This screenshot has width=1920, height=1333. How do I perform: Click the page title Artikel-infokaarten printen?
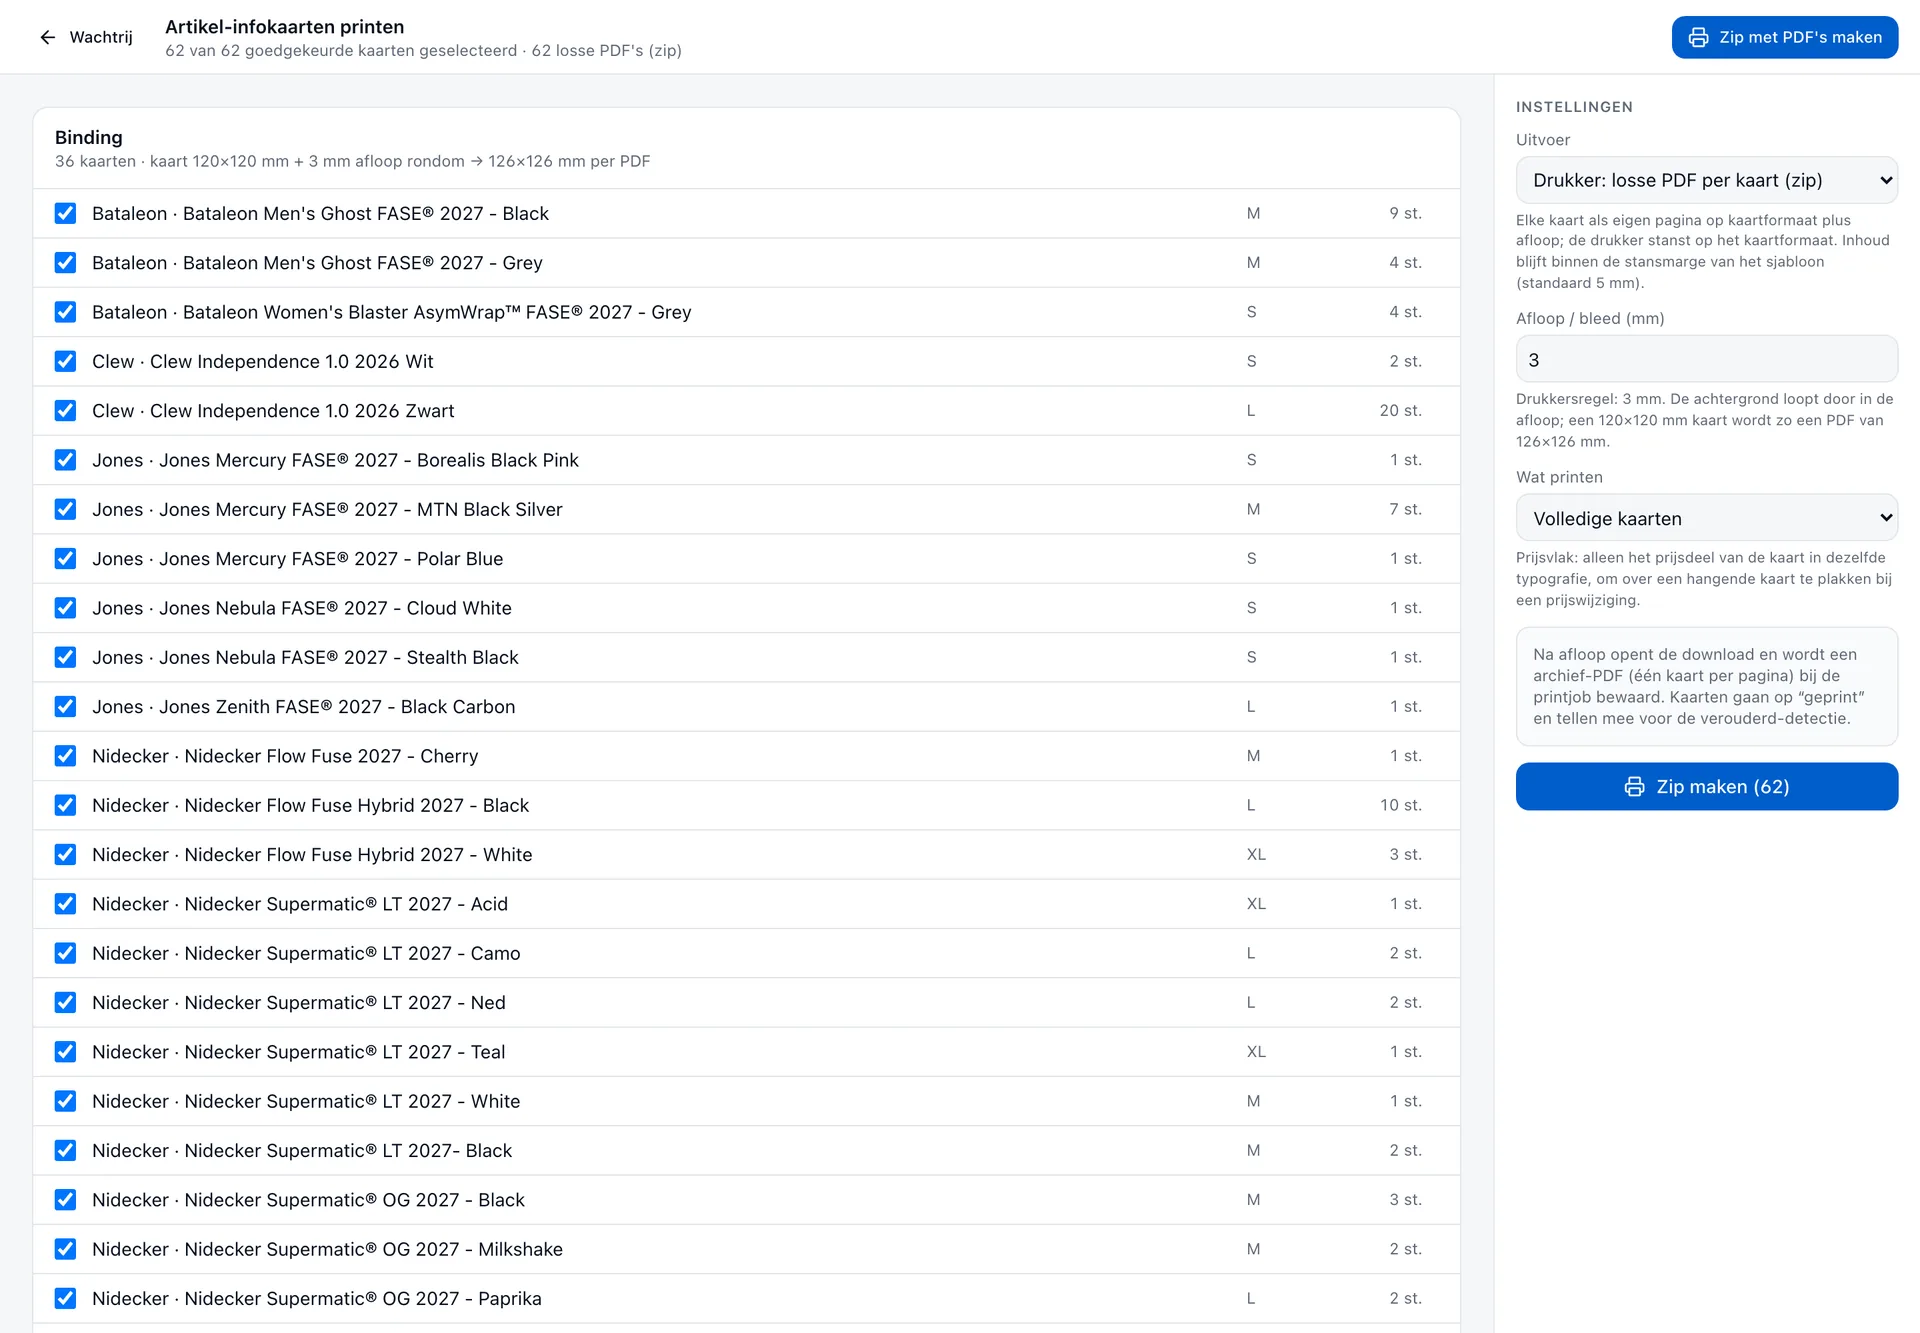point(285,27)
